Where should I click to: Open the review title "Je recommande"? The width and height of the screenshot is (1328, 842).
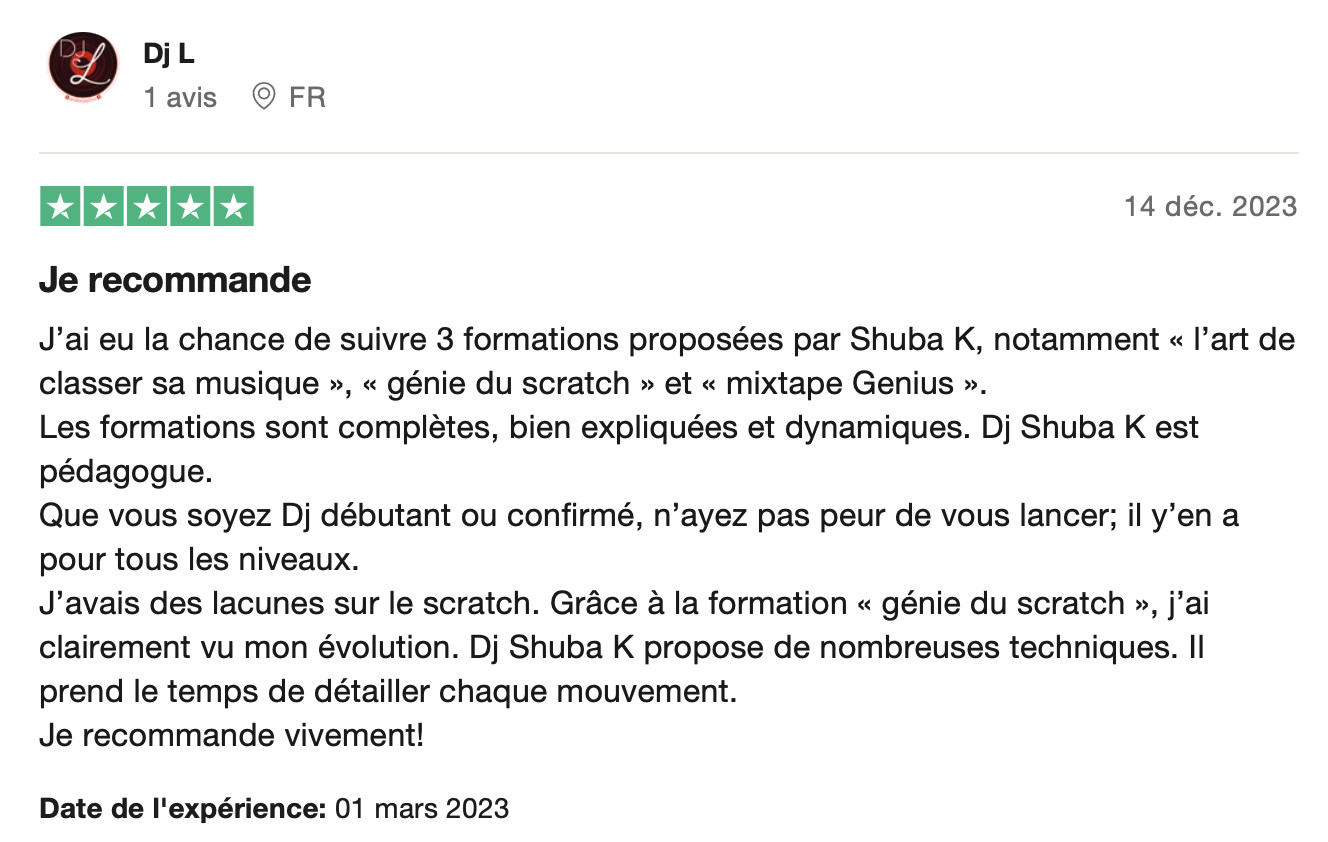coord(175,280)
